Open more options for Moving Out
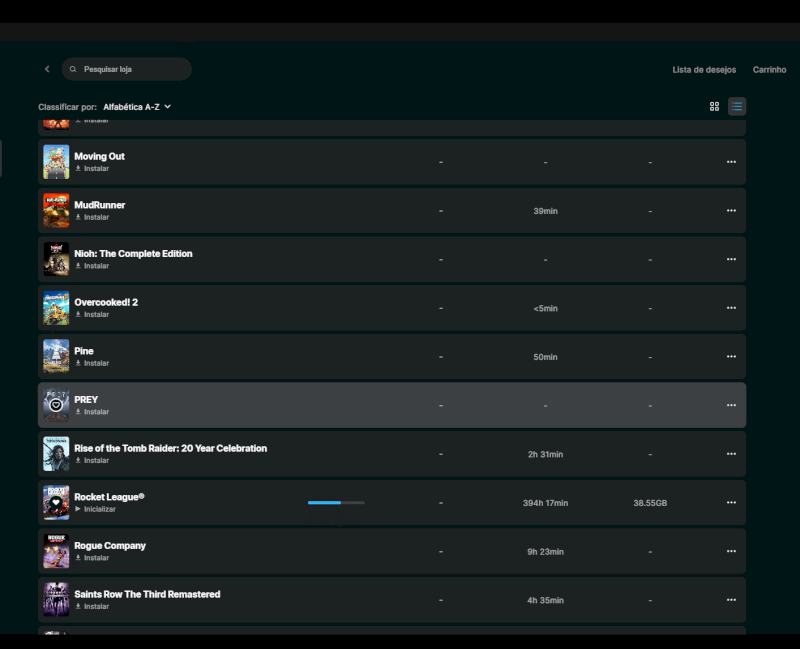The image size is (800, 649). pos(731,162)
